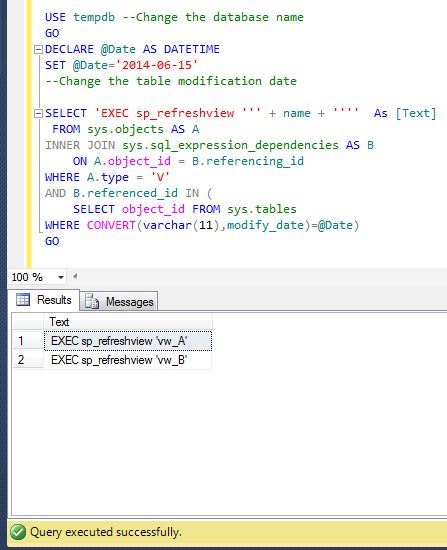Select row header number 1
This screenshot has height=550, width=447.
pyautogui.click(x=28, y=341)
